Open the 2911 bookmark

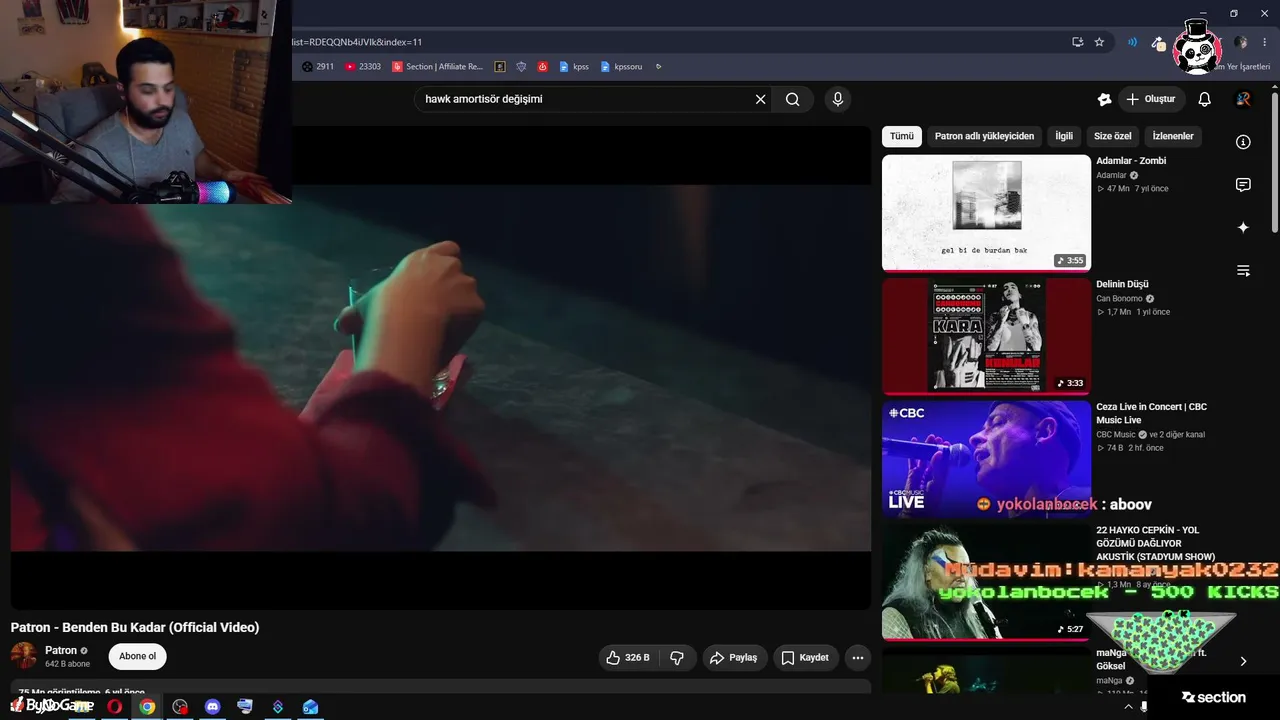(x=318, y=67)
